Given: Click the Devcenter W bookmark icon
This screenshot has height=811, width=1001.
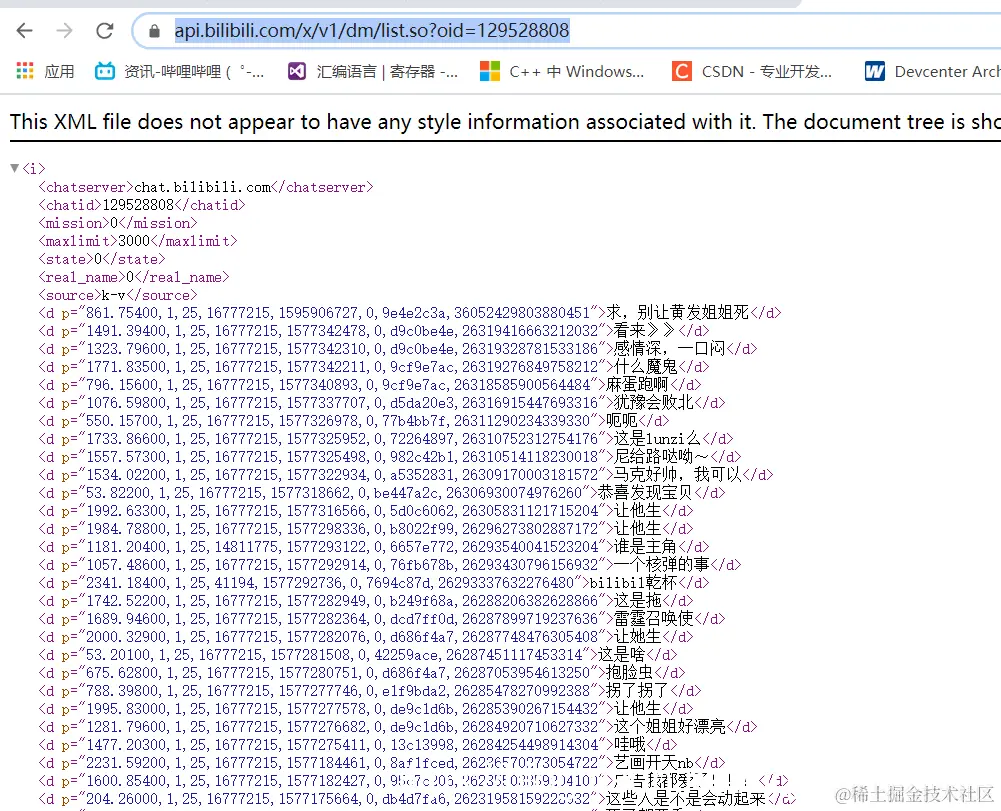Looking at the screenshot, I should tap(875, 71).
